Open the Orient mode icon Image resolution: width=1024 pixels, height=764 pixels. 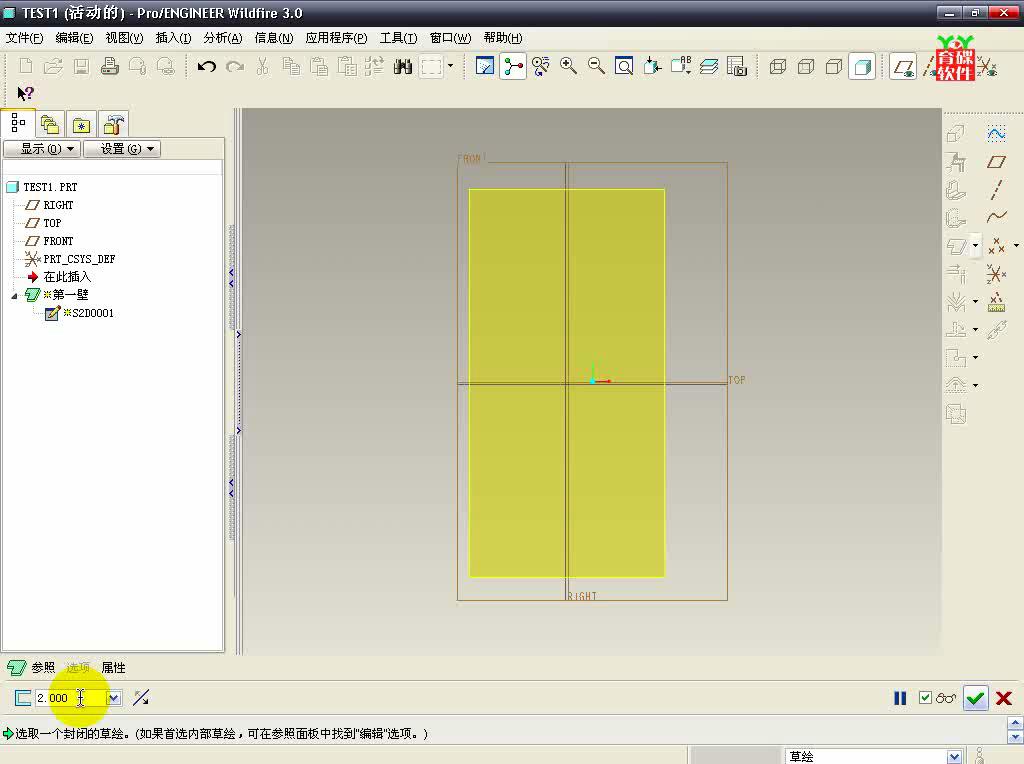pyautogui.click(x=541, y=66)
